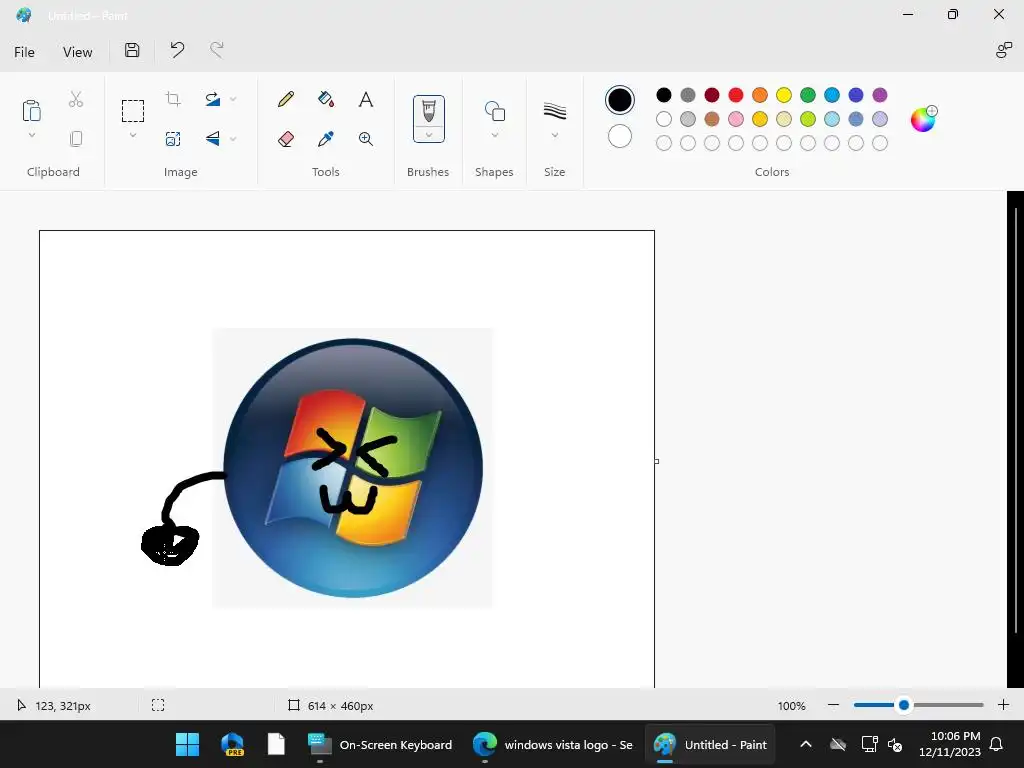
Task: Open the File menu
Action: coord(24,52)
